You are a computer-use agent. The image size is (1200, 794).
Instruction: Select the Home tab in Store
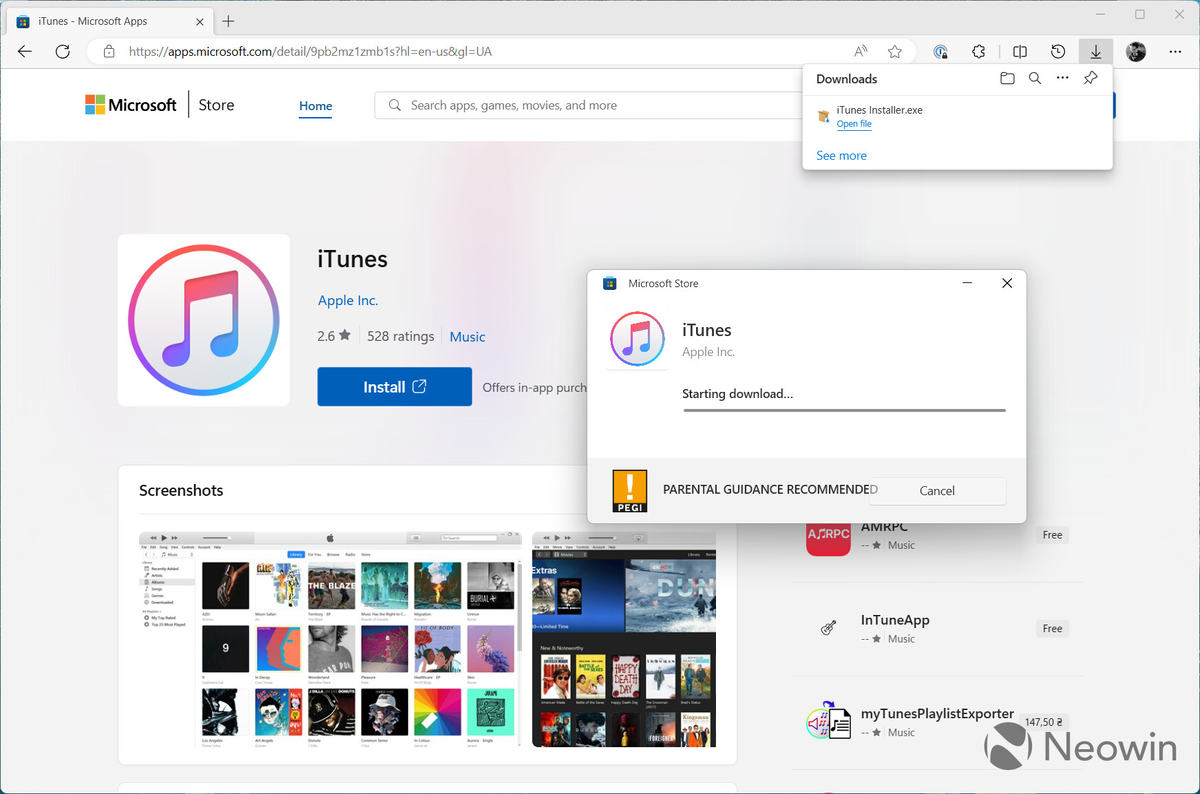click(316, 106)
